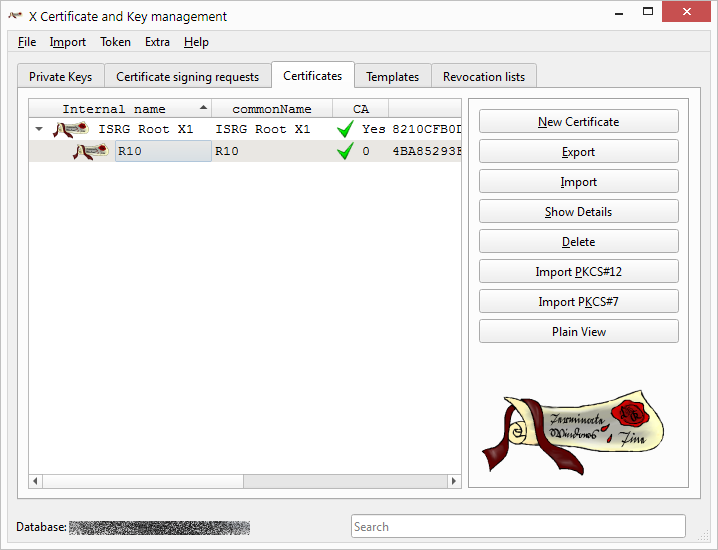Screen dimensions: 718x550
Task: Click the ISRG Root X1 certificate icon
Action: point(71,130)
